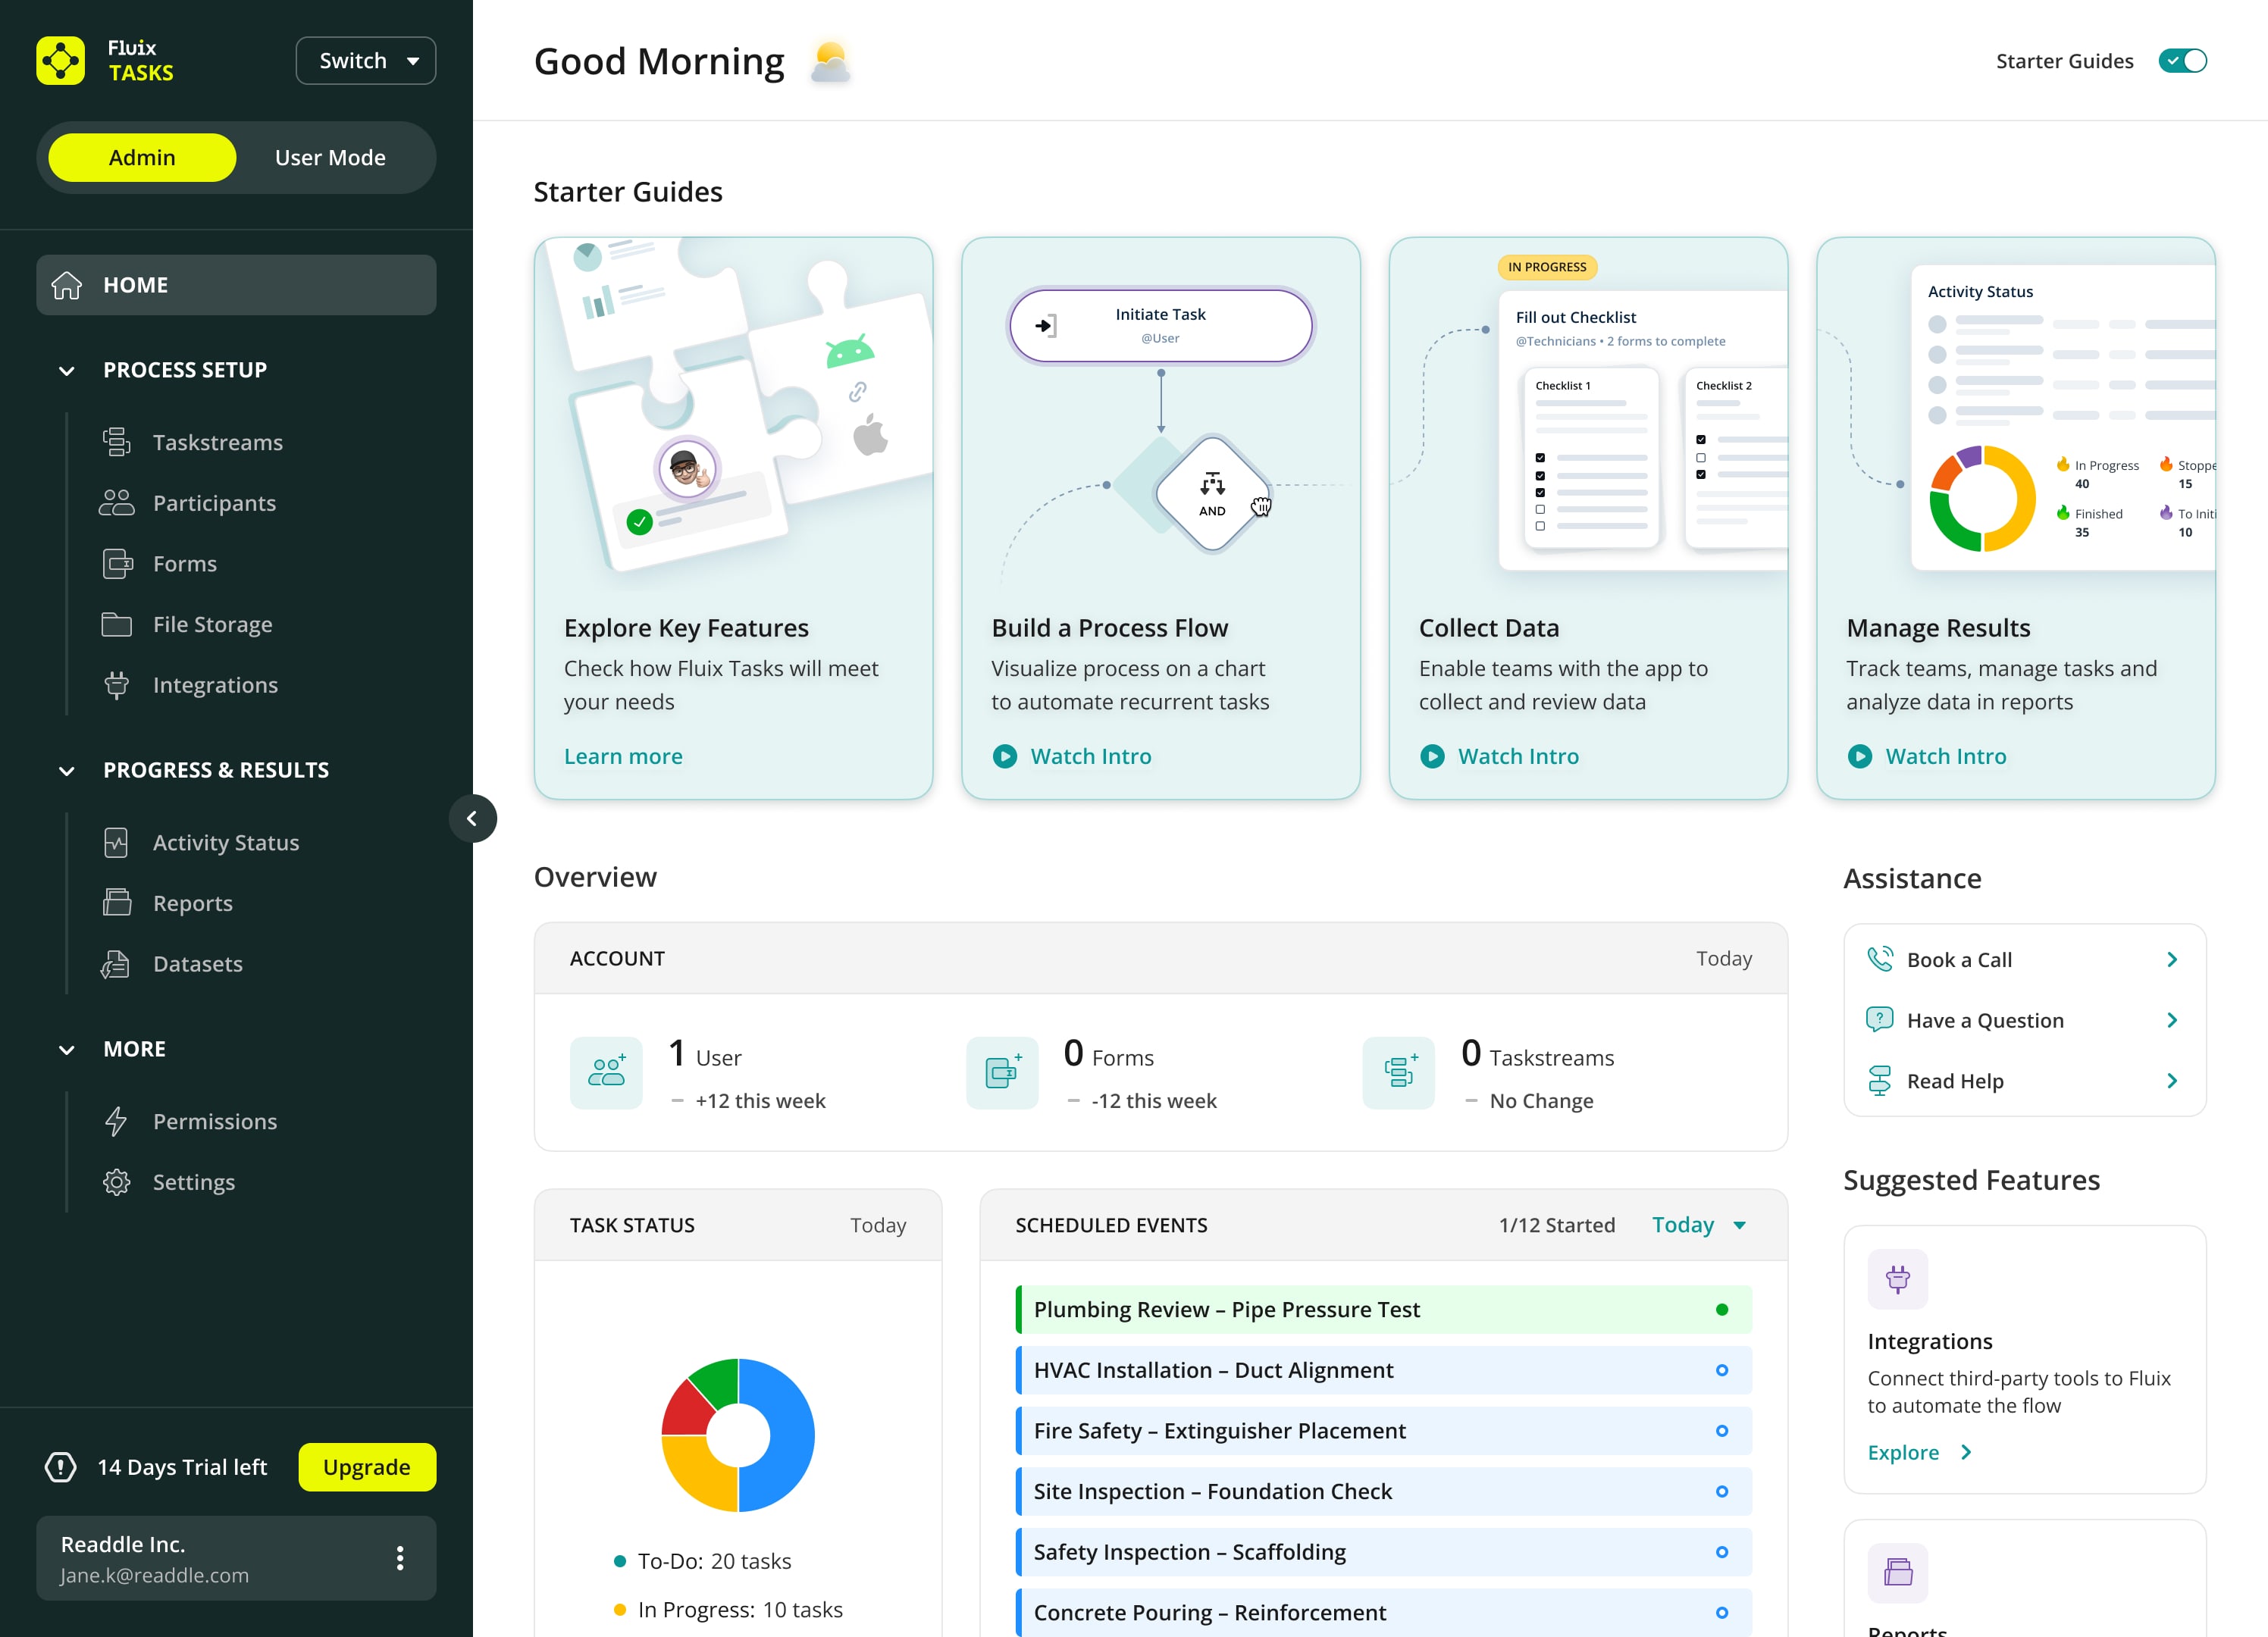The height and width of the screenshot is (1637, 2268).
Task: Open the Today dropdown in Scheduled Events
Action: tap(1697, 1224)
